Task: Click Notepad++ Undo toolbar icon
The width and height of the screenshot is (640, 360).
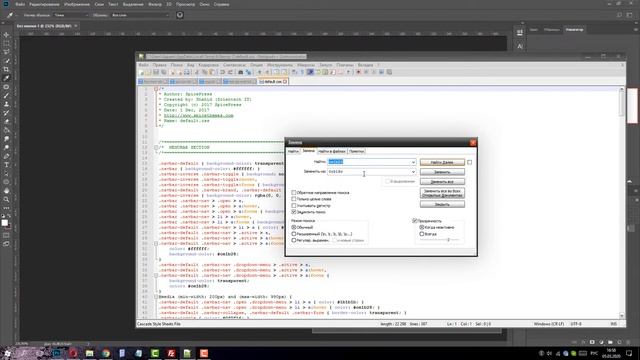Action: [x=222, y=72]
